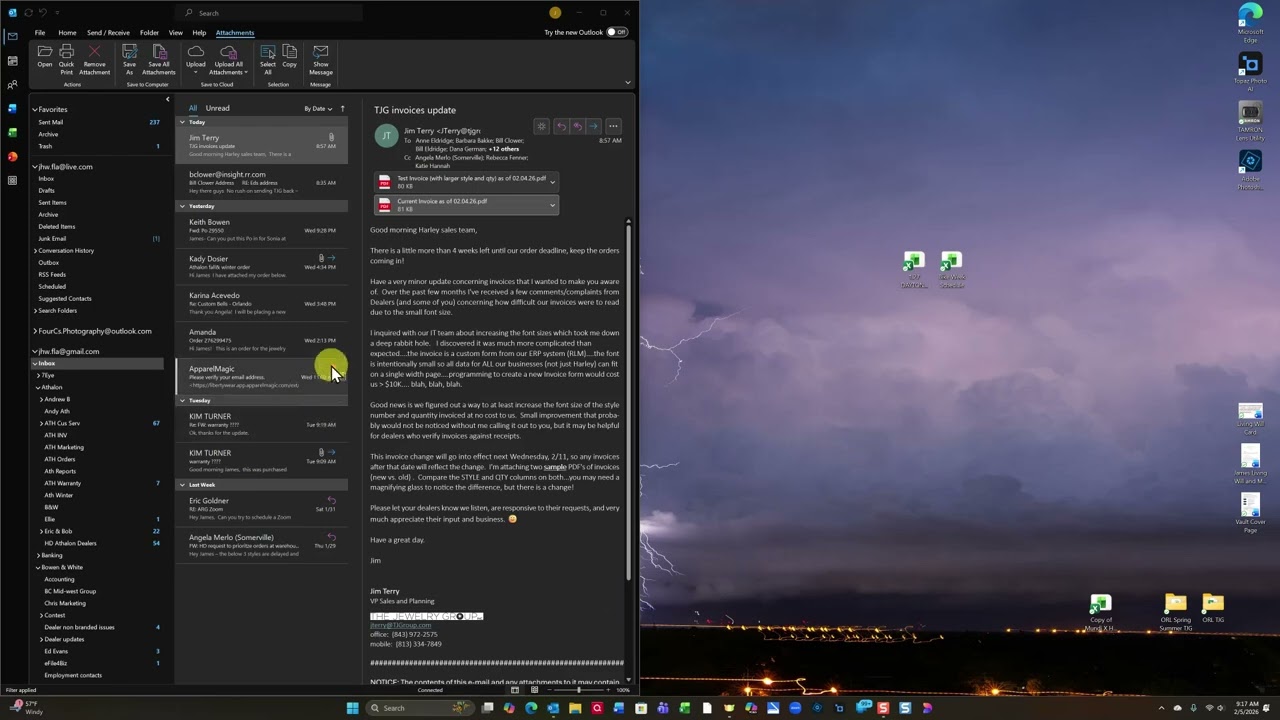The height and width of the screenshot is (720, 1280).
Task: Click the dark mode sun icon in reading pane
Action: click(x=541, y=127)
